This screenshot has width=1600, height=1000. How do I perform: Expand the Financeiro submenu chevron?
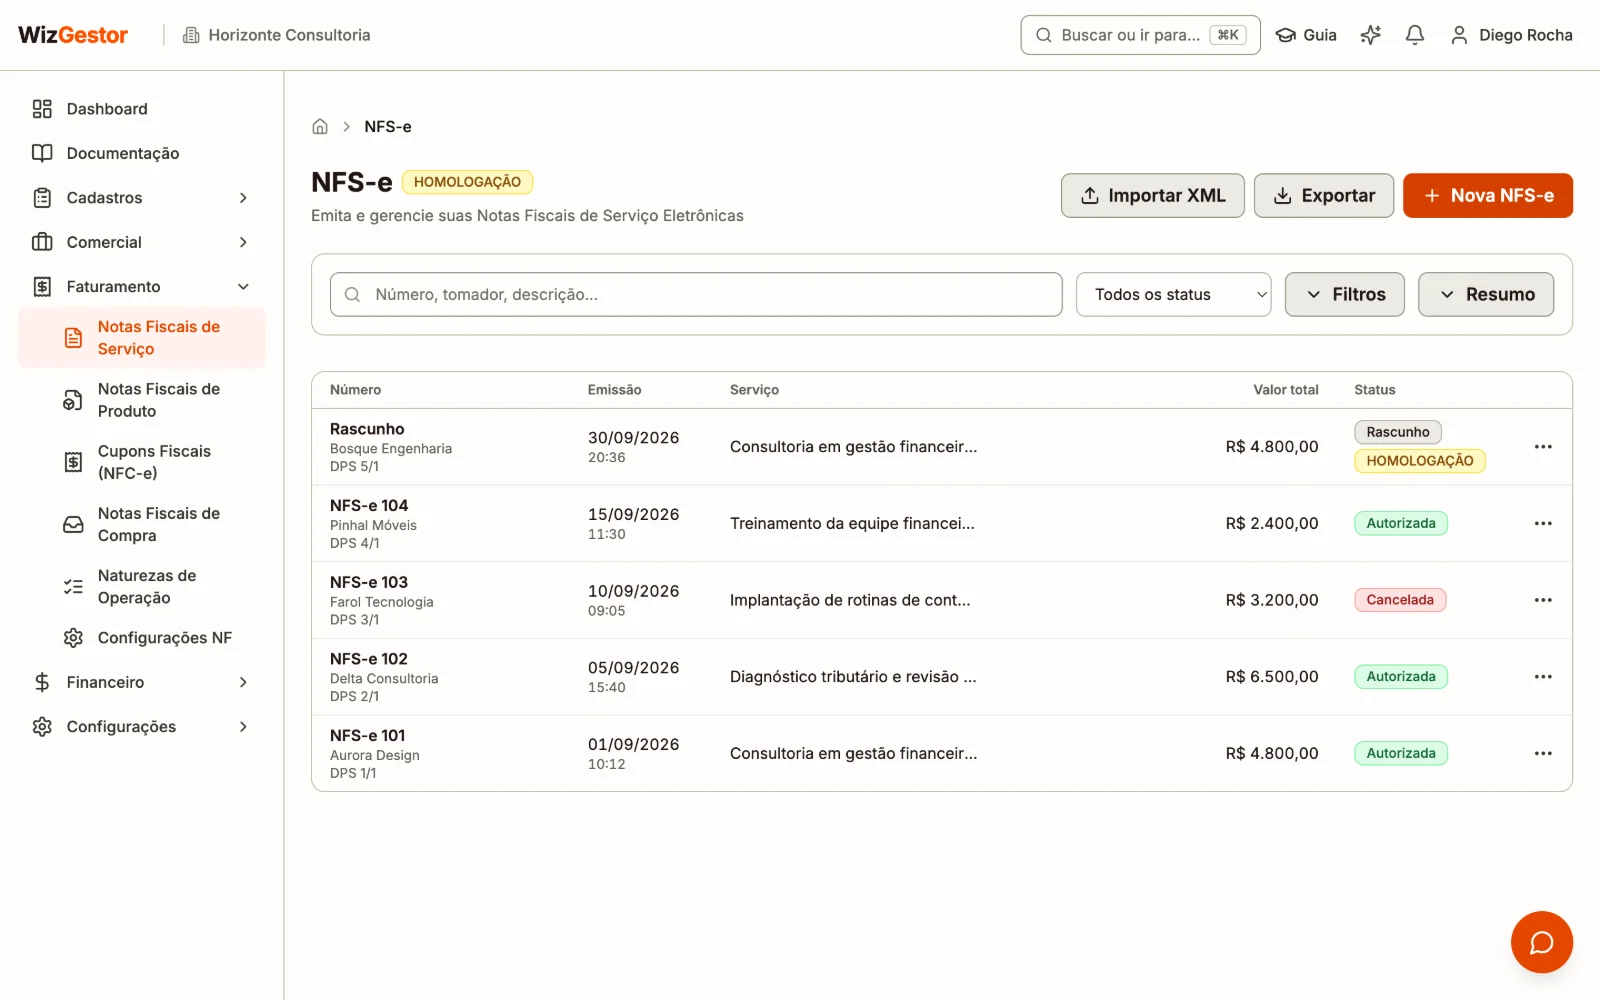click(243, 682)
